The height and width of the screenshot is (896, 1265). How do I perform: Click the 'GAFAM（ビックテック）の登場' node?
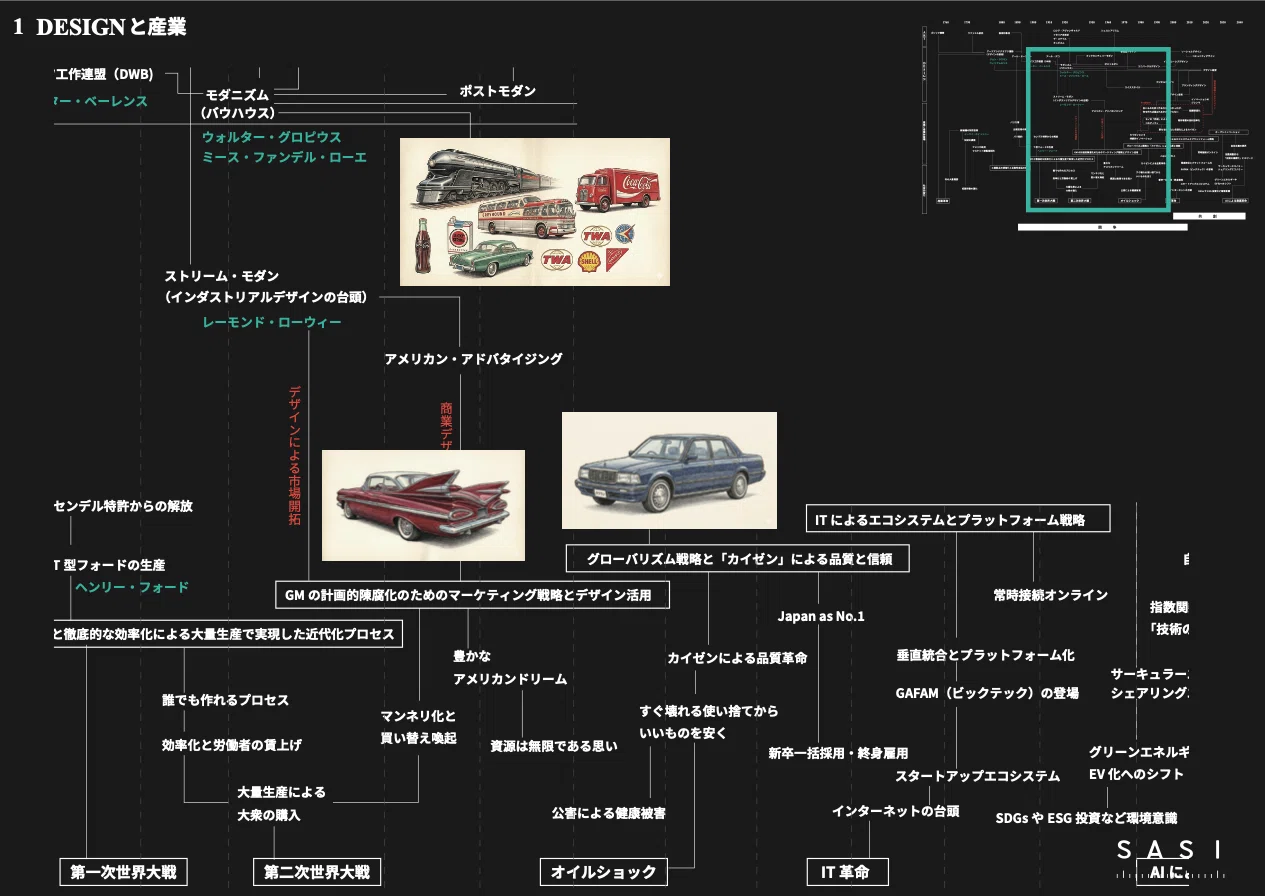pos(987,693)
